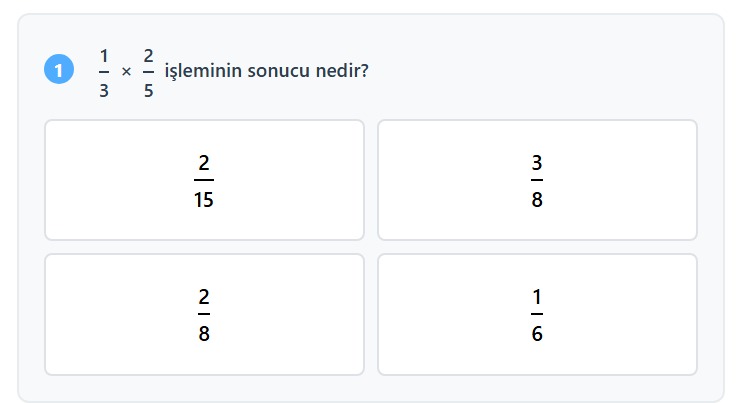740x403 pixels.
Task: Pick the 2/8 answer option
Action: coord(204,314)
